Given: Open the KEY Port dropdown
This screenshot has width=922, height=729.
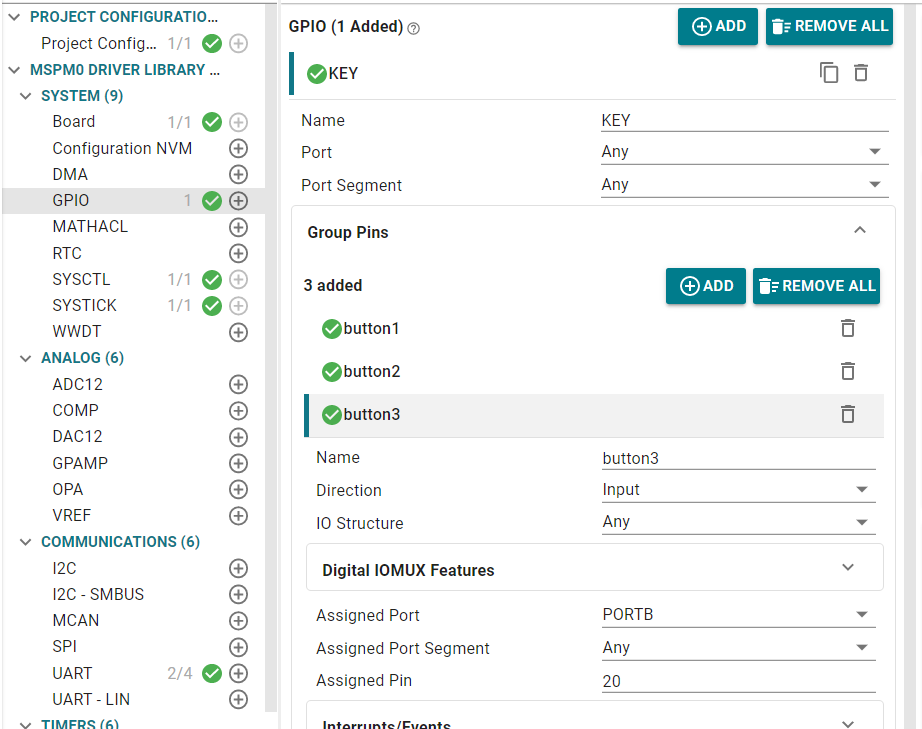Looking at the screenshot, I should point(744,152).
